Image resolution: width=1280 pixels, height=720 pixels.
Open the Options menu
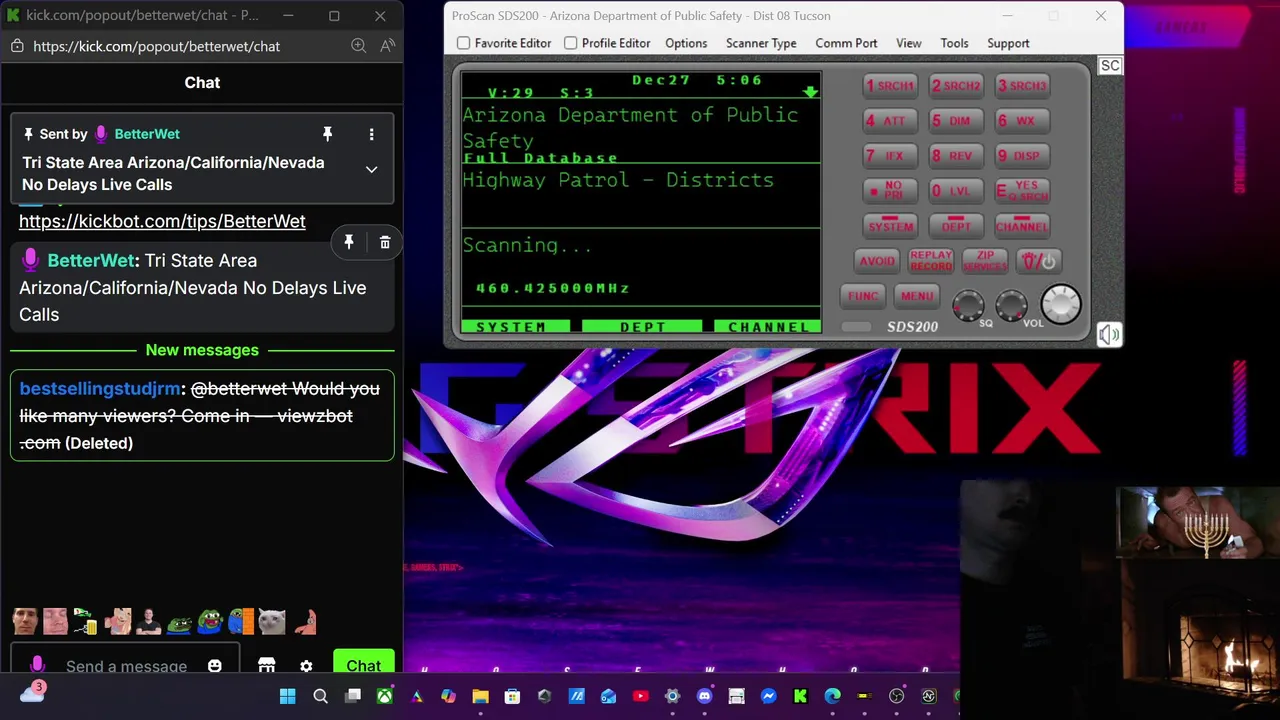(x=686, y=43)
